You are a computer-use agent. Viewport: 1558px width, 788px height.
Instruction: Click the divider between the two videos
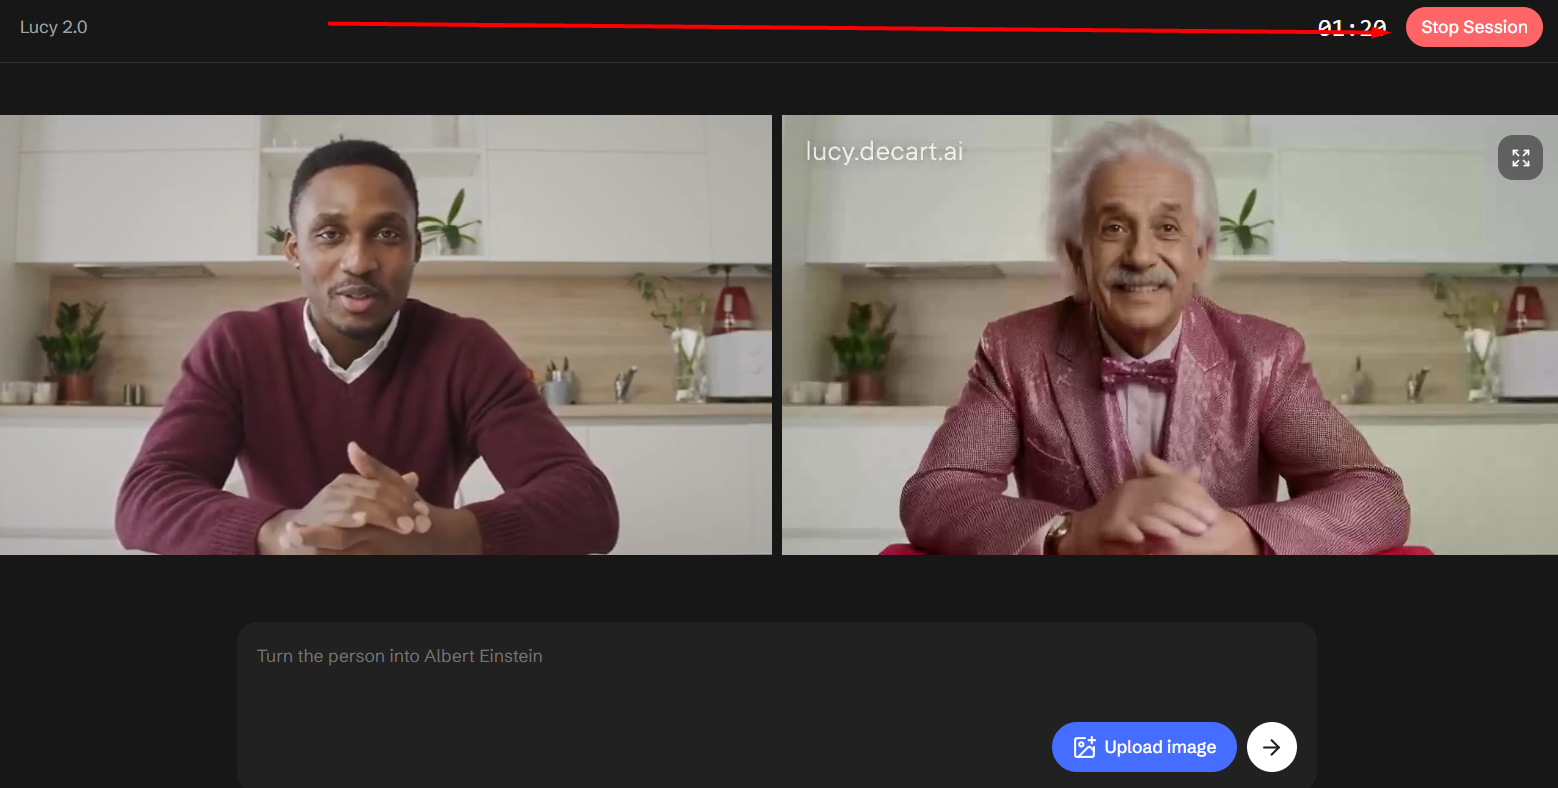777,335
